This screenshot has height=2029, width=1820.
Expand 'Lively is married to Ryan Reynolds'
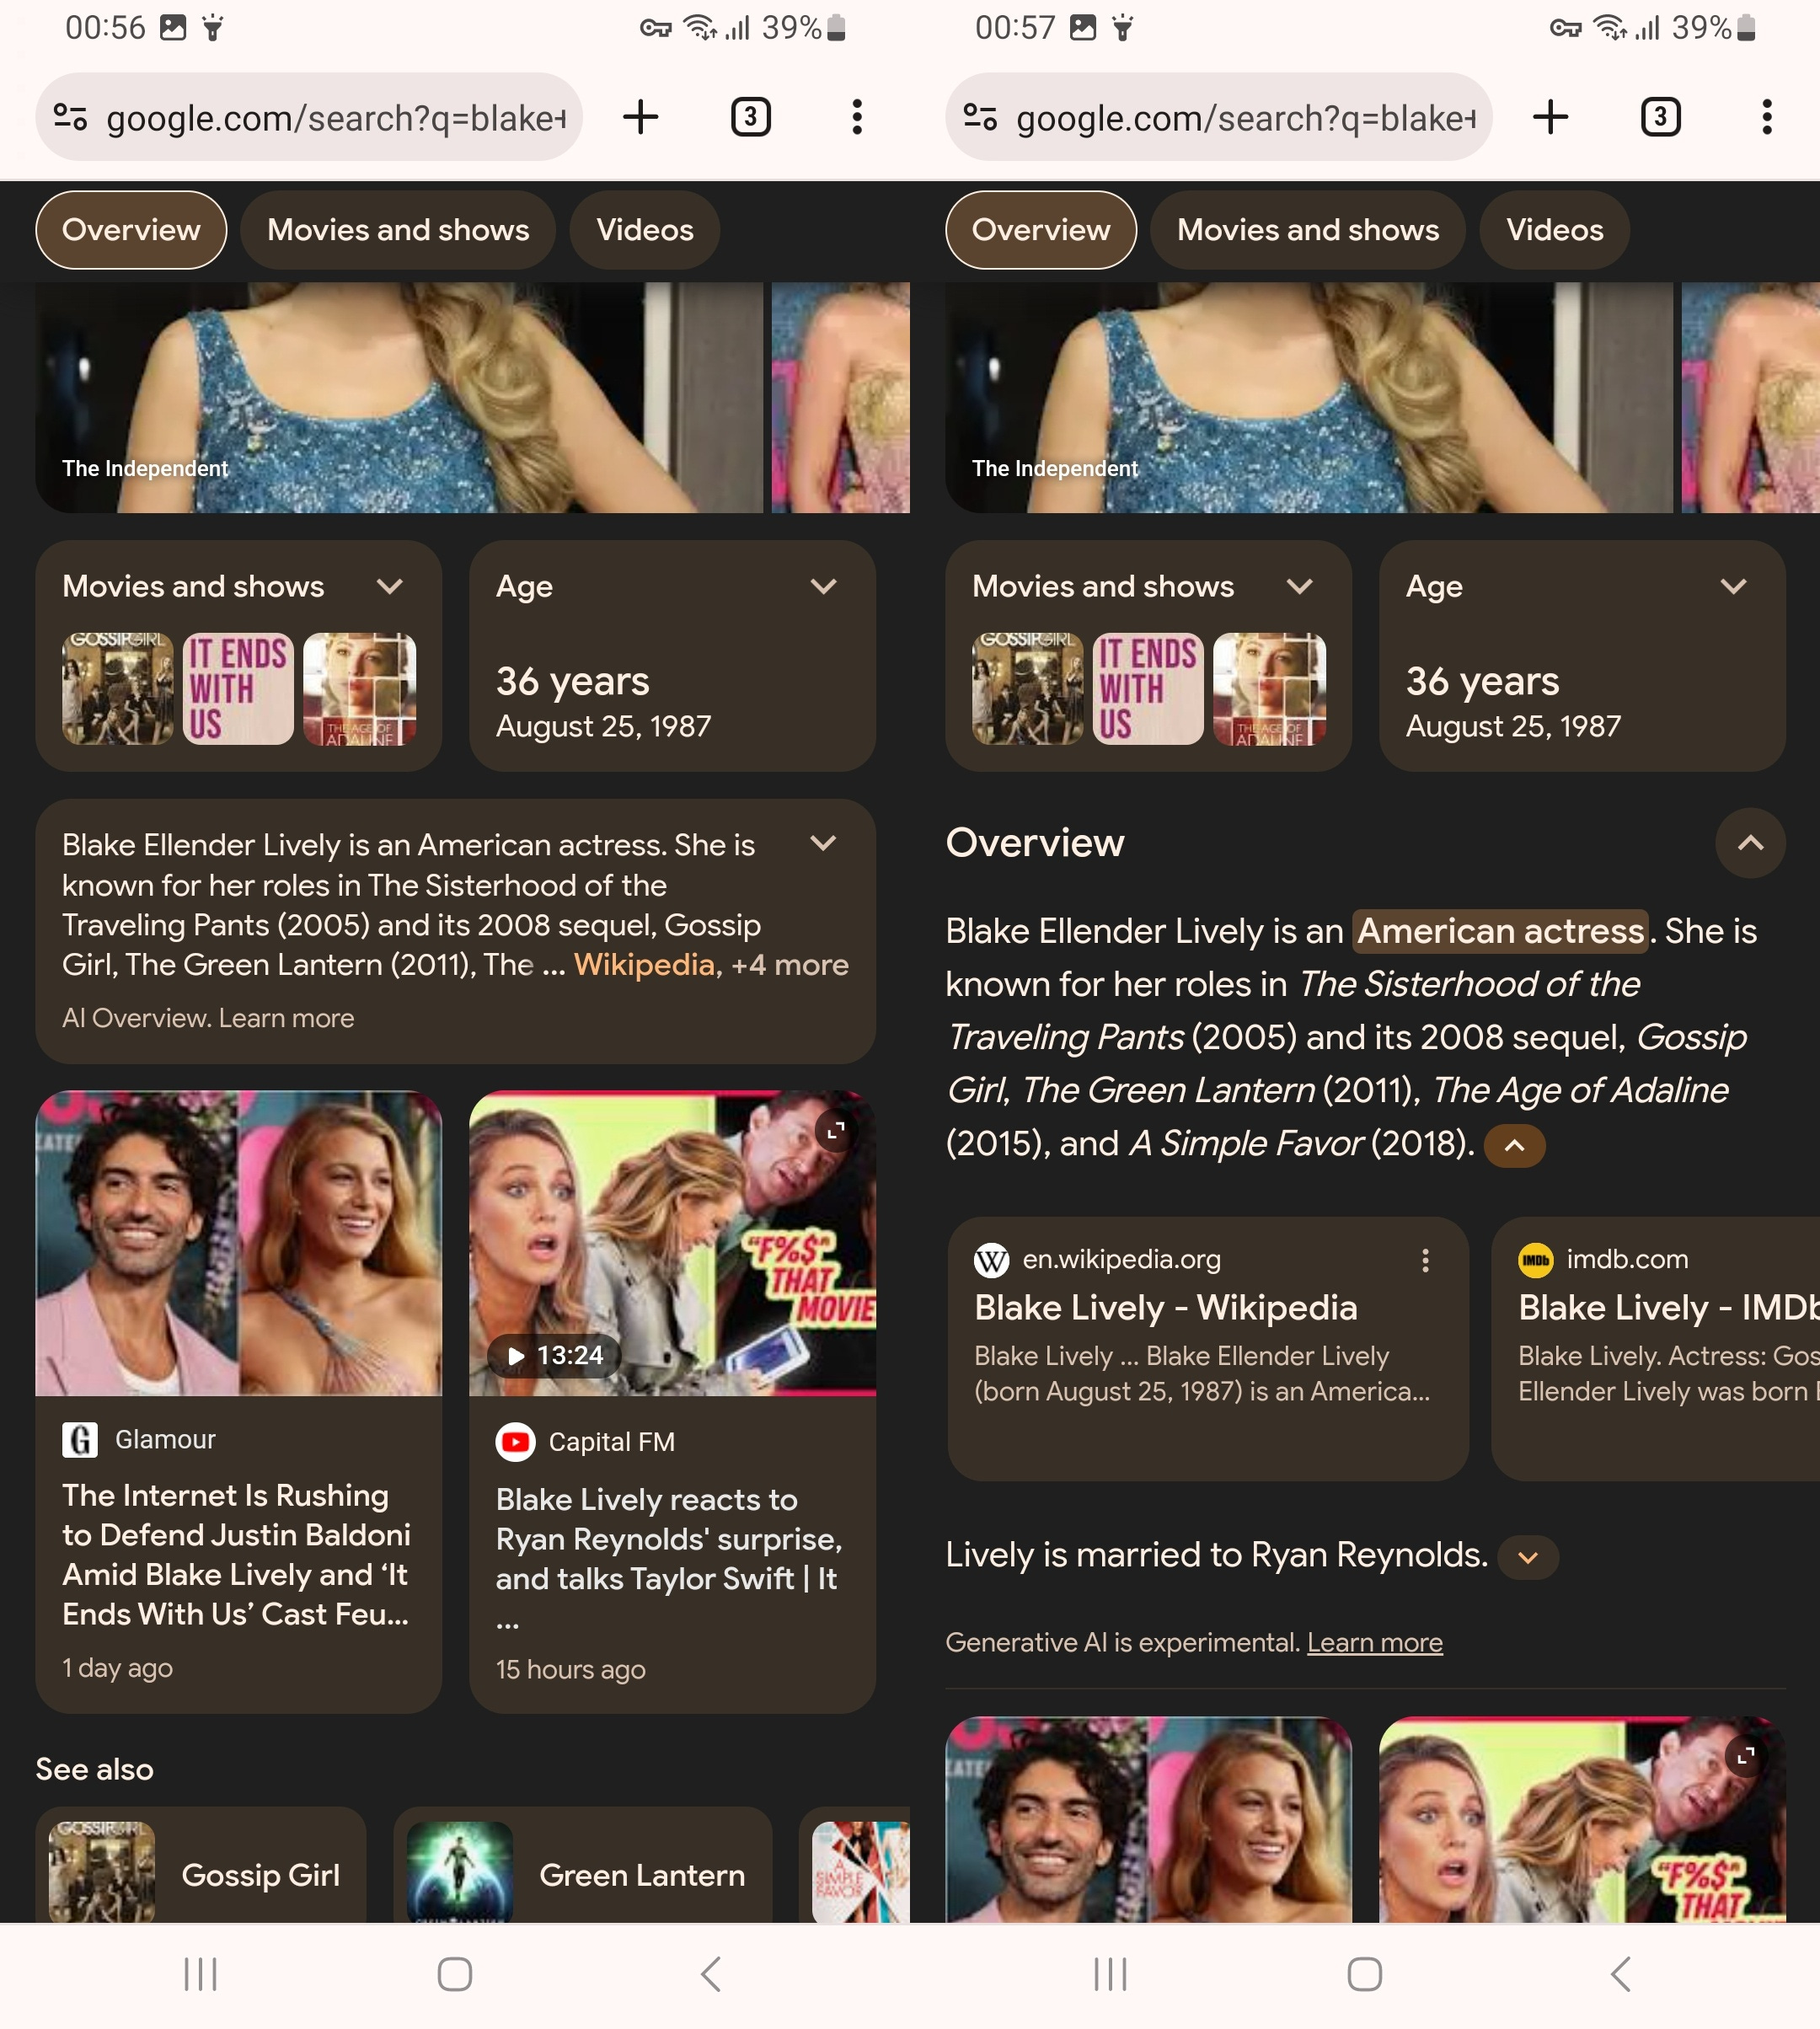tap(1528, 1557)
